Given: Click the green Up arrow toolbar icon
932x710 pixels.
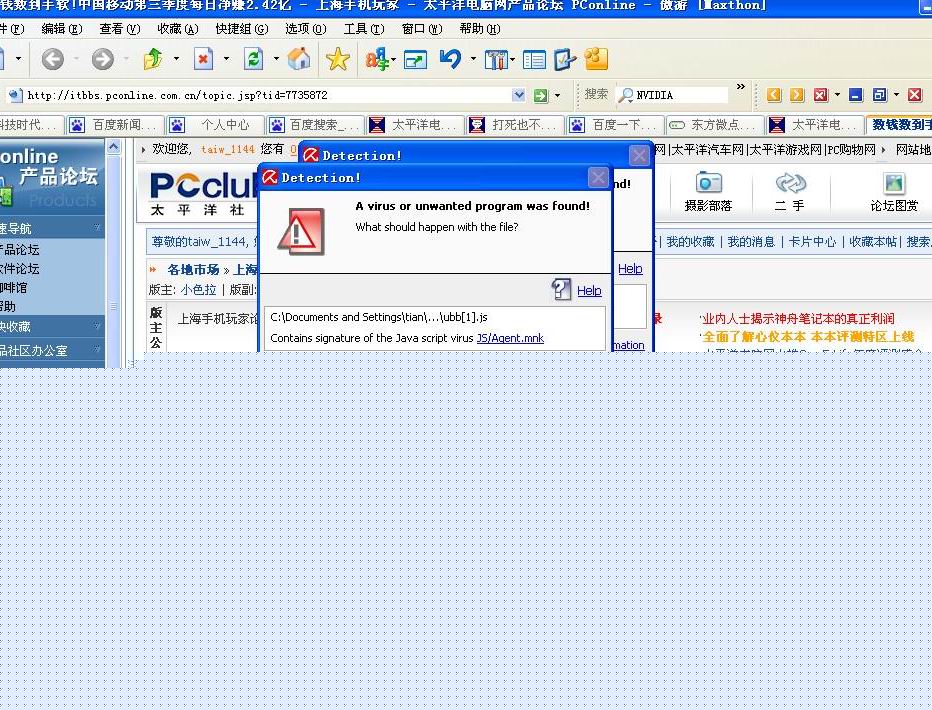Looking at the screenshot, I should point(153,59).
